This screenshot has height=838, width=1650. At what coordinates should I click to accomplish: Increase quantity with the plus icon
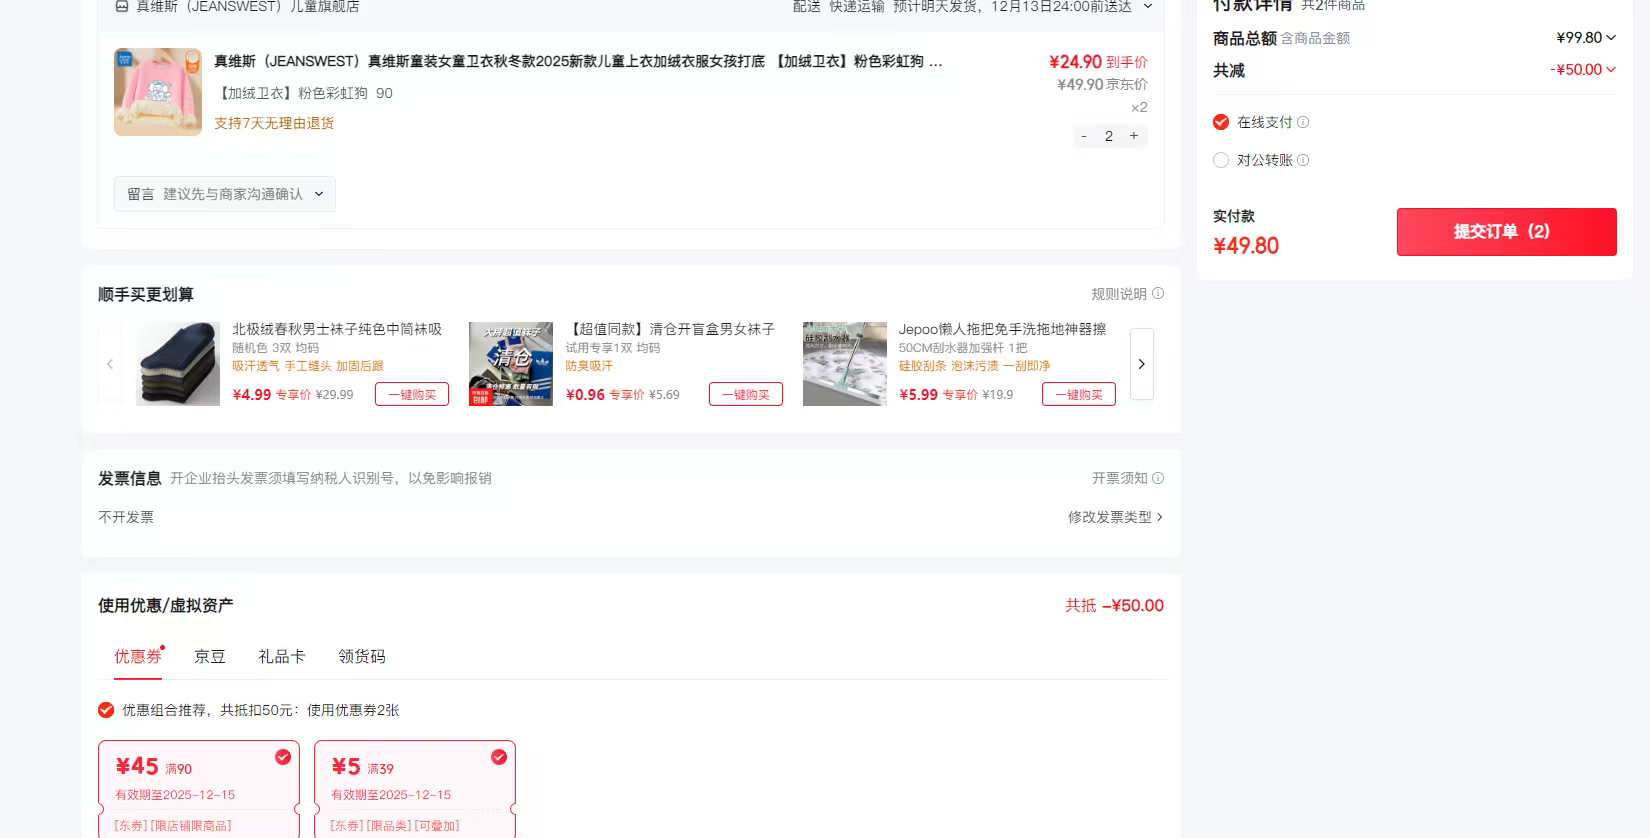1134,136
